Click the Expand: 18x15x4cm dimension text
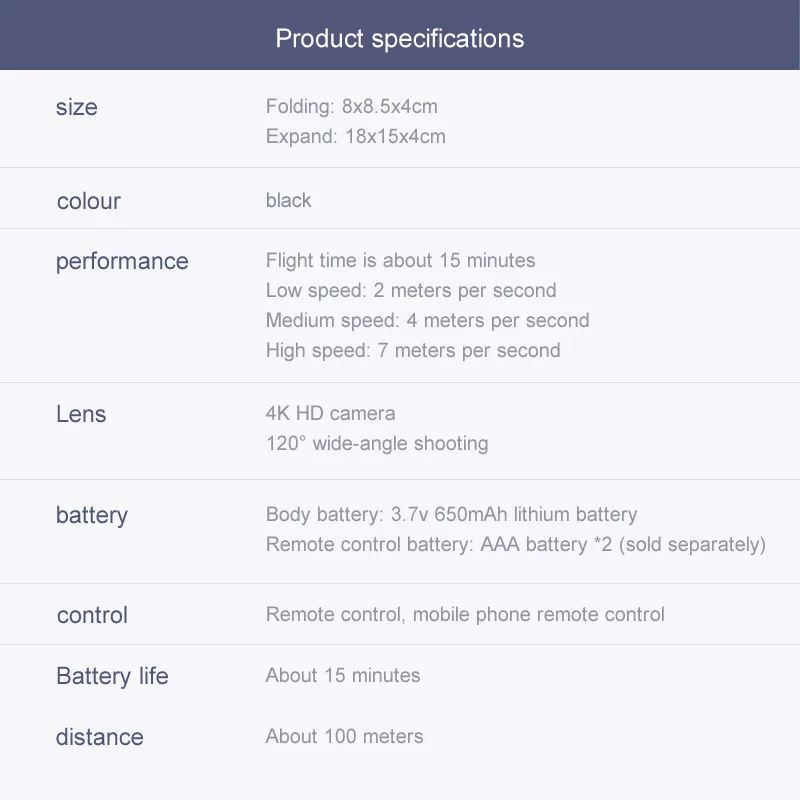This screenshot has width=800, height=800. point(355,136)
